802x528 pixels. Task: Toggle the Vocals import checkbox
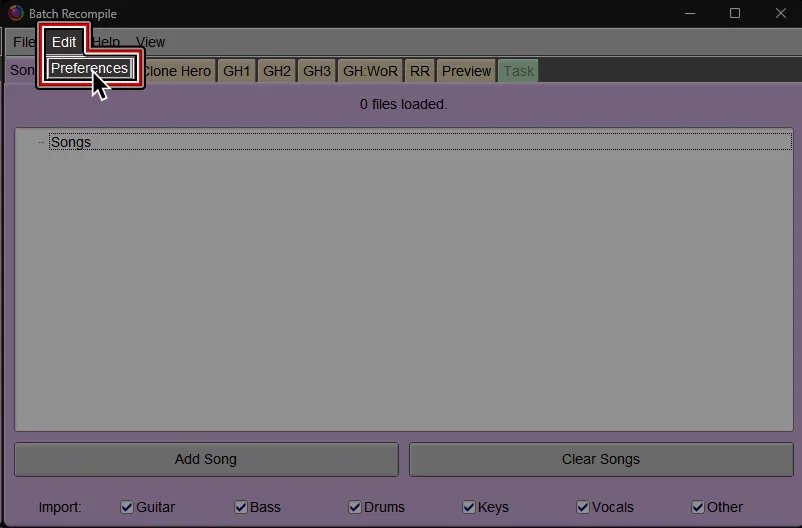tap(583, 507)
